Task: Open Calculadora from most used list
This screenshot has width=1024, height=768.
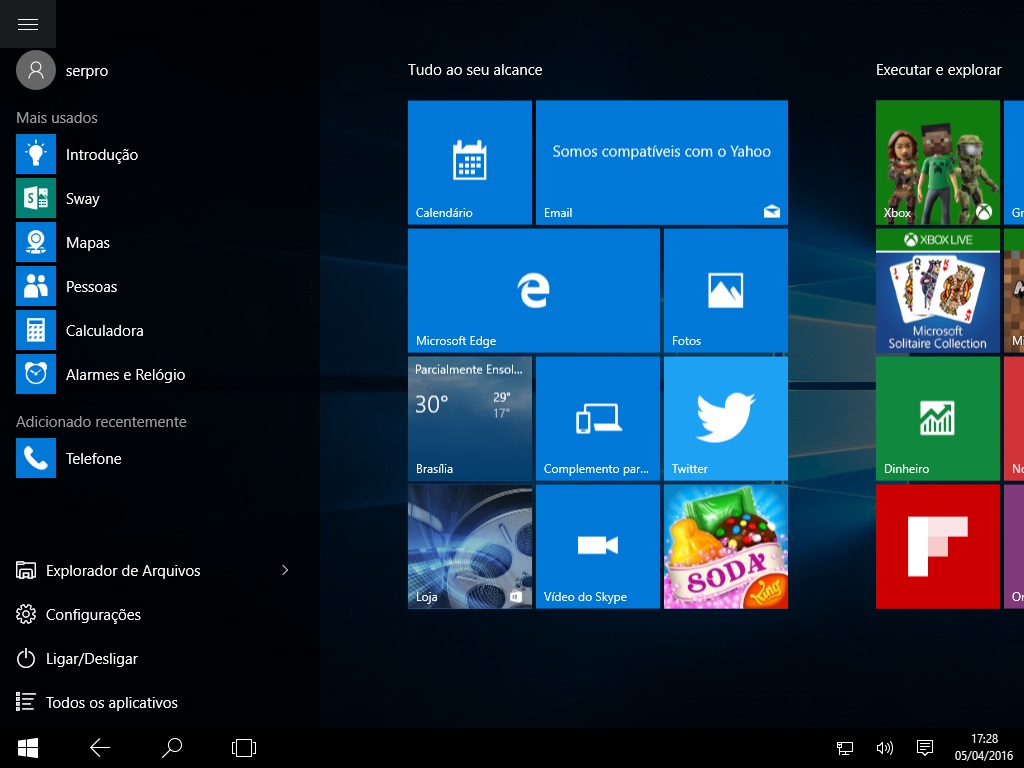Action: pyautogui.click(x=104, y=331)
